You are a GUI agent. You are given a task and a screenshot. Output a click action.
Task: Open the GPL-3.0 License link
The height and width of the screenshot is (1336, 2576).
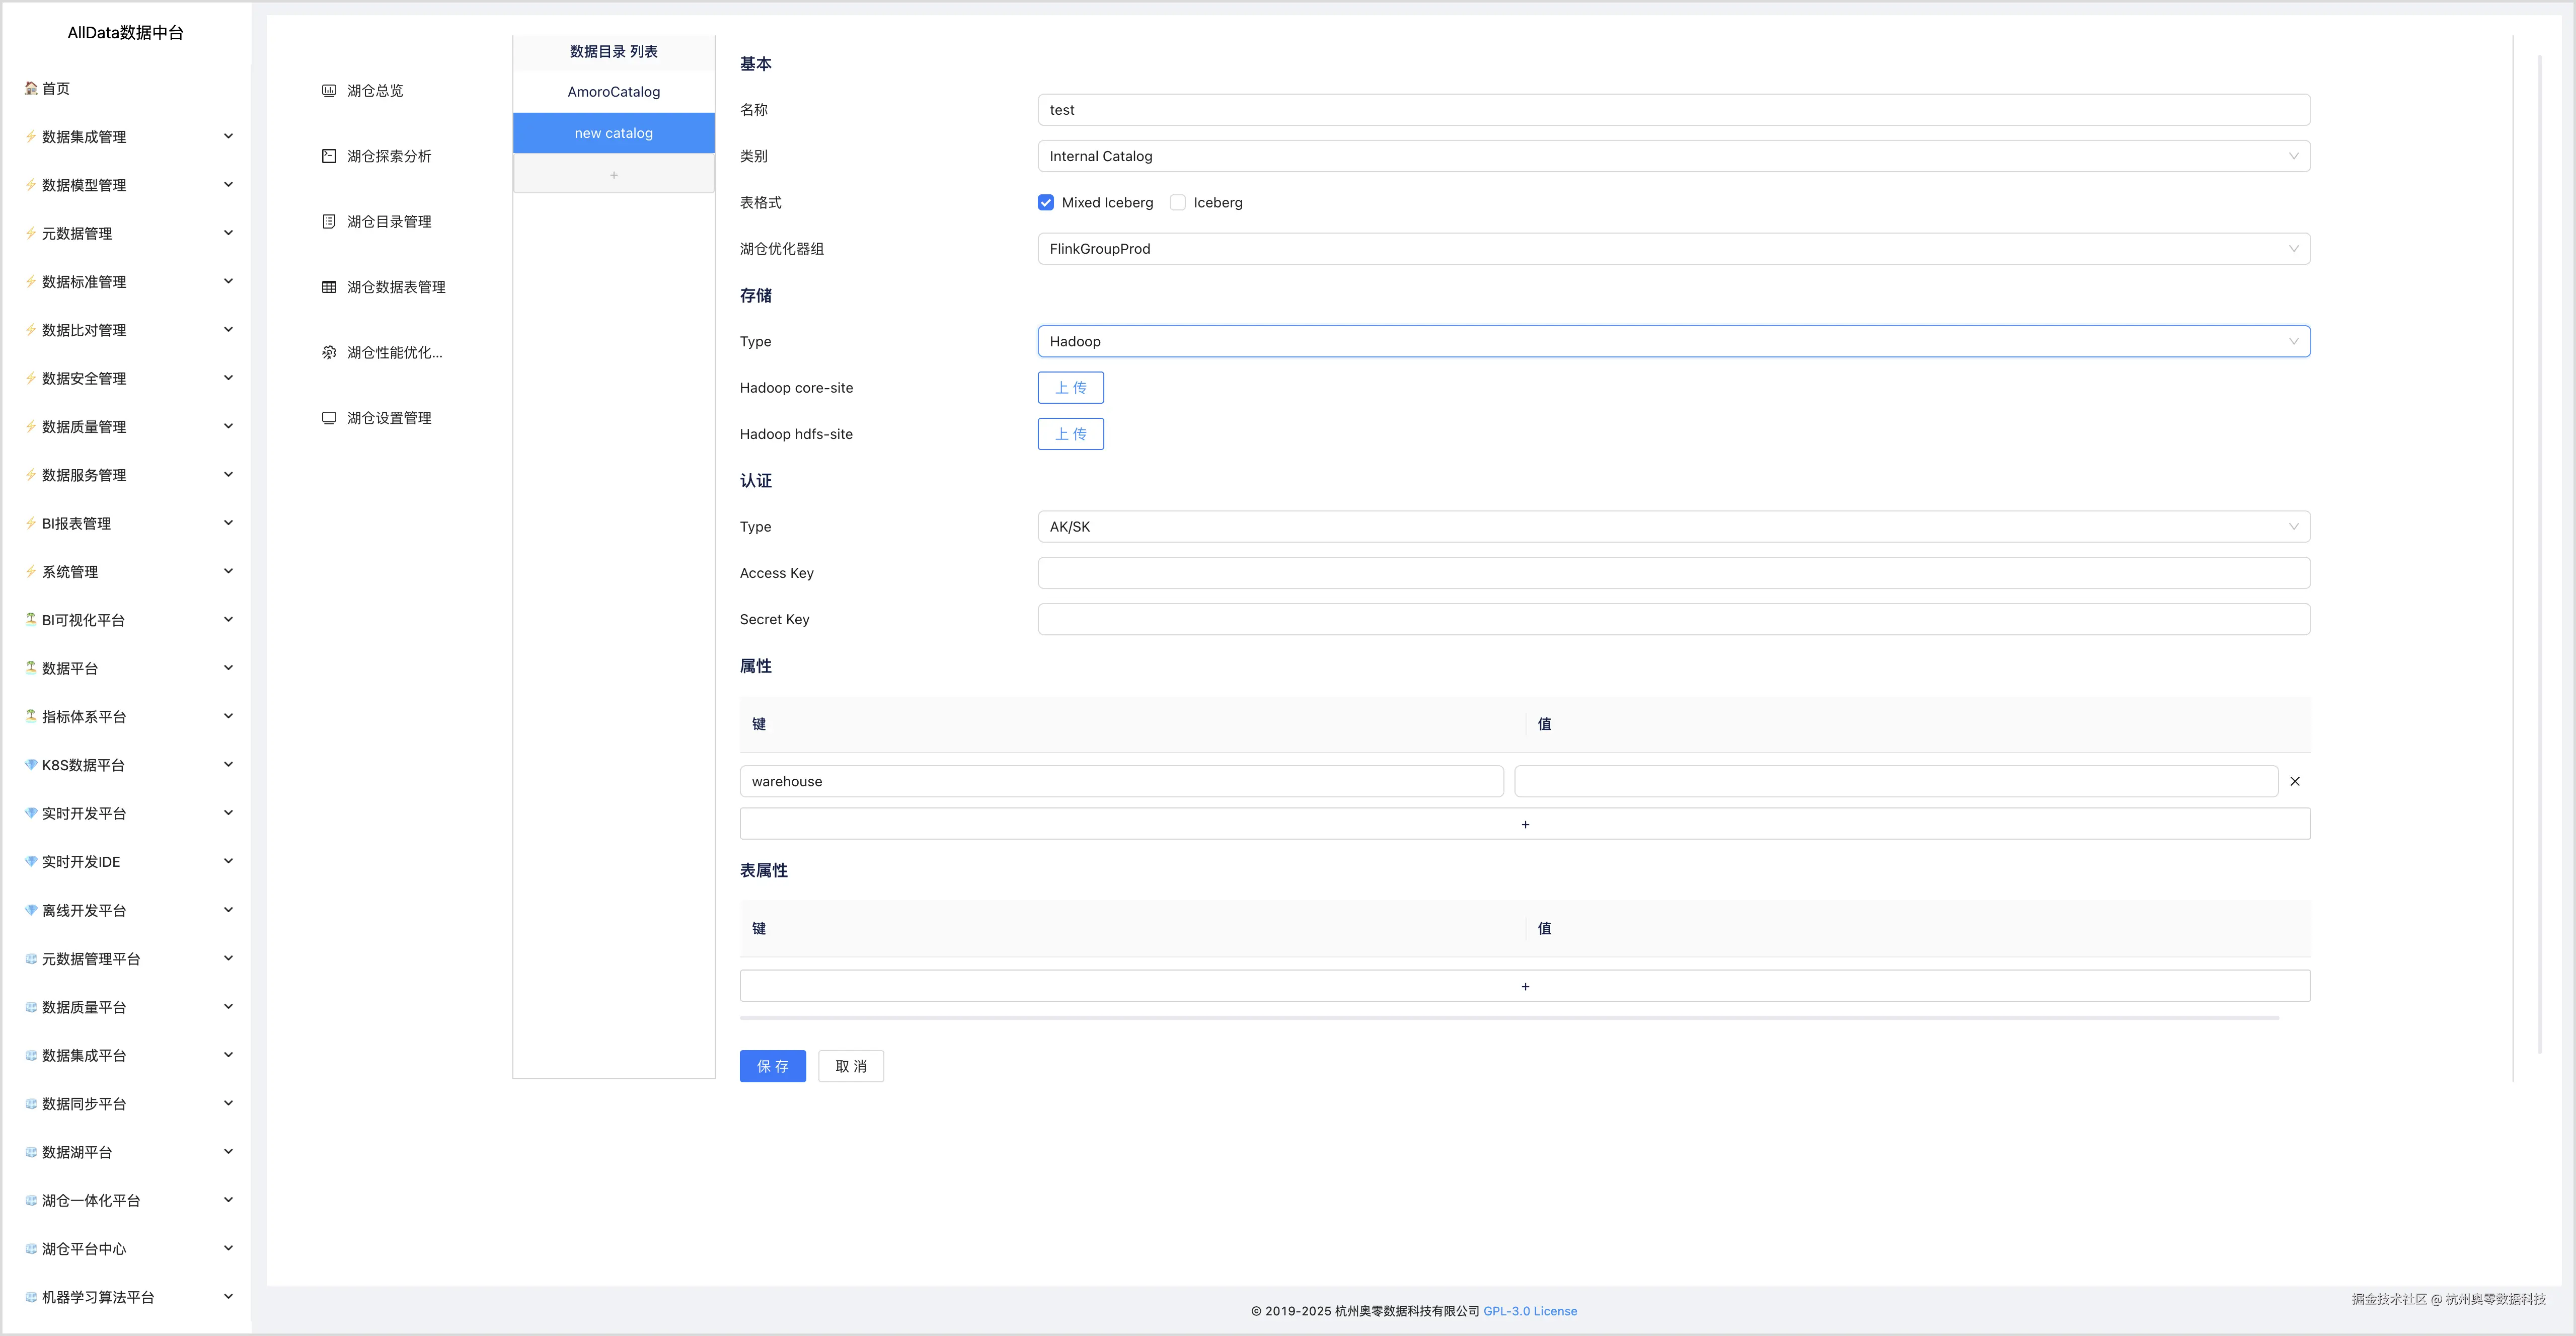point(1529,1311)
